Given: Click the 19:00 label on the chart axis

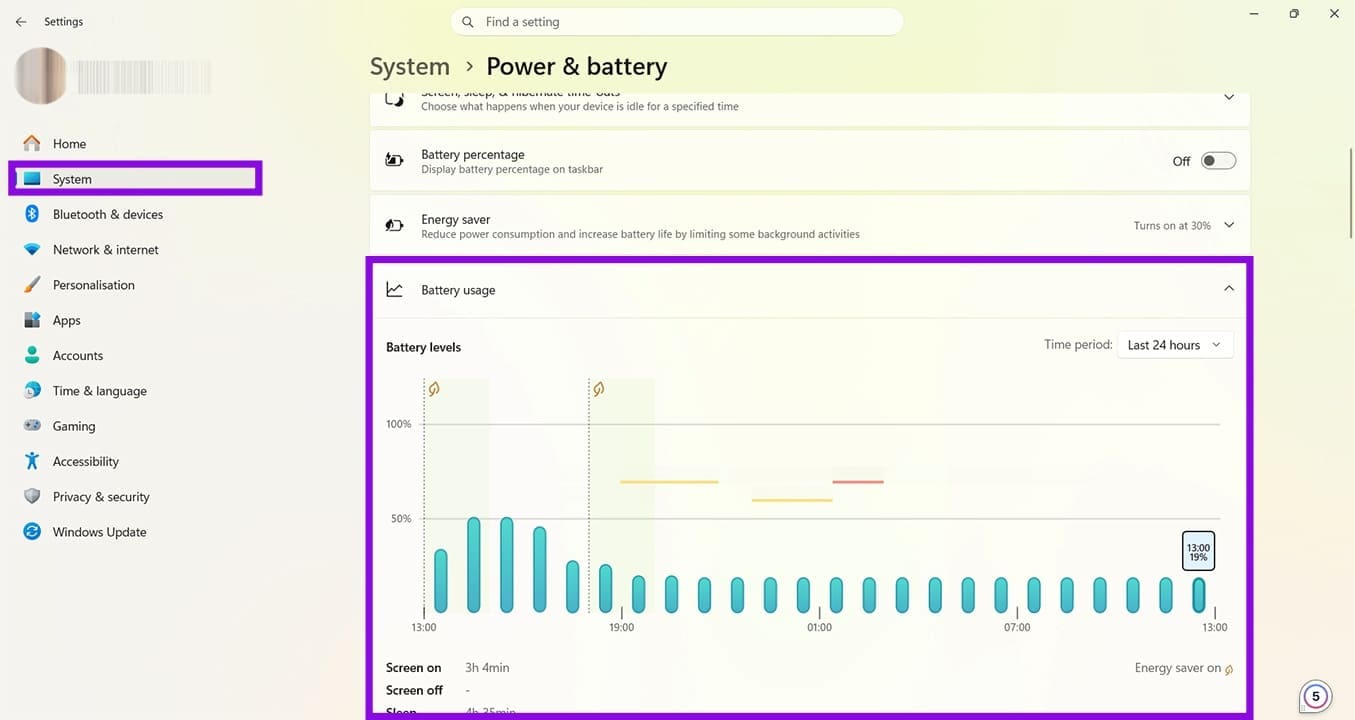Looking at the screenshot, I should click(x=621, y=627).
